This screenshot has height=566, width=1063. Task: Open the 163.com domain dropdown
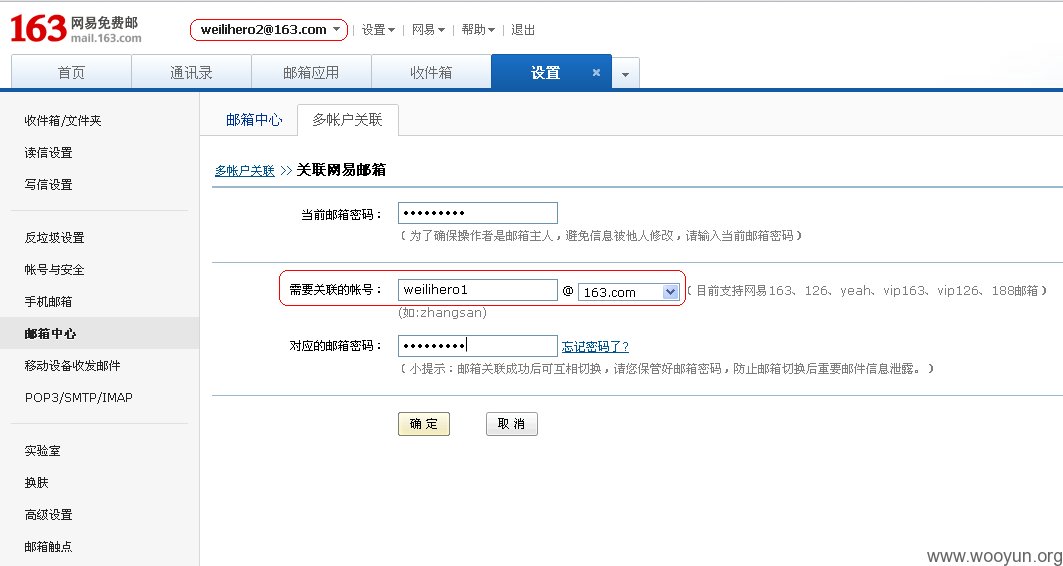pyautogui.click(x=628, y=291)
